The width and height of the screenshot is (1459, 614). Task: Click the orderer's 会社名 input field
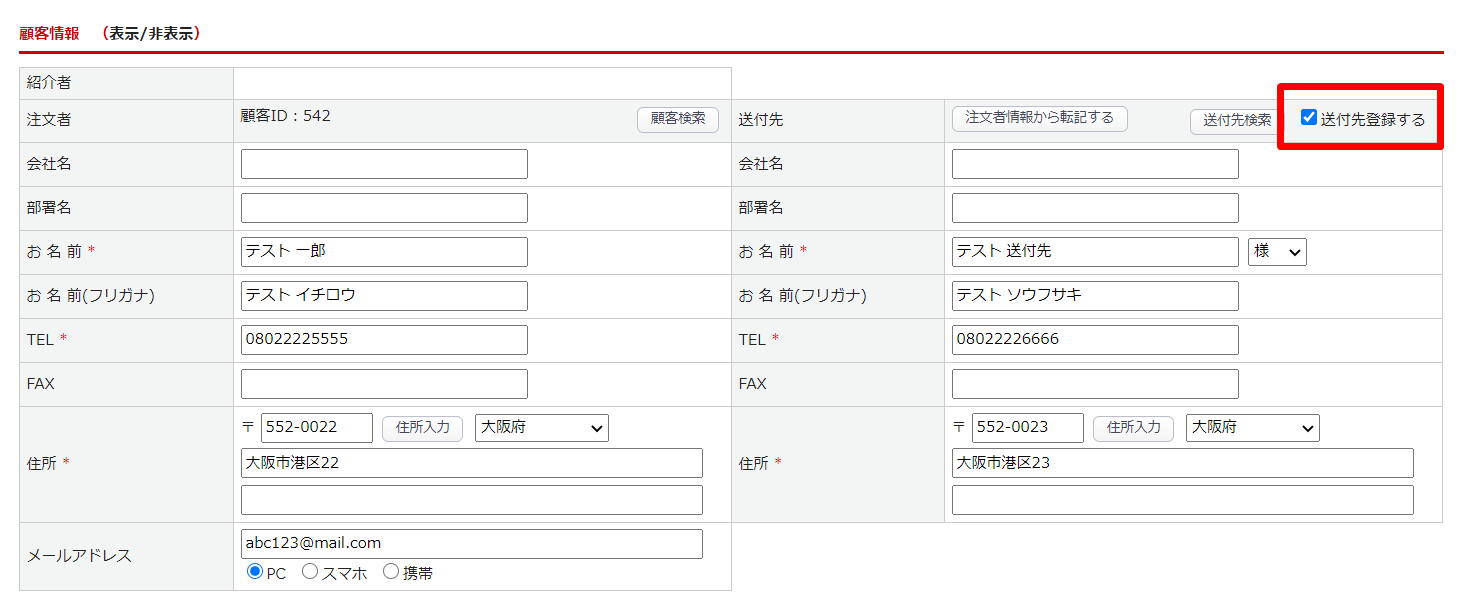click(384, 164)
